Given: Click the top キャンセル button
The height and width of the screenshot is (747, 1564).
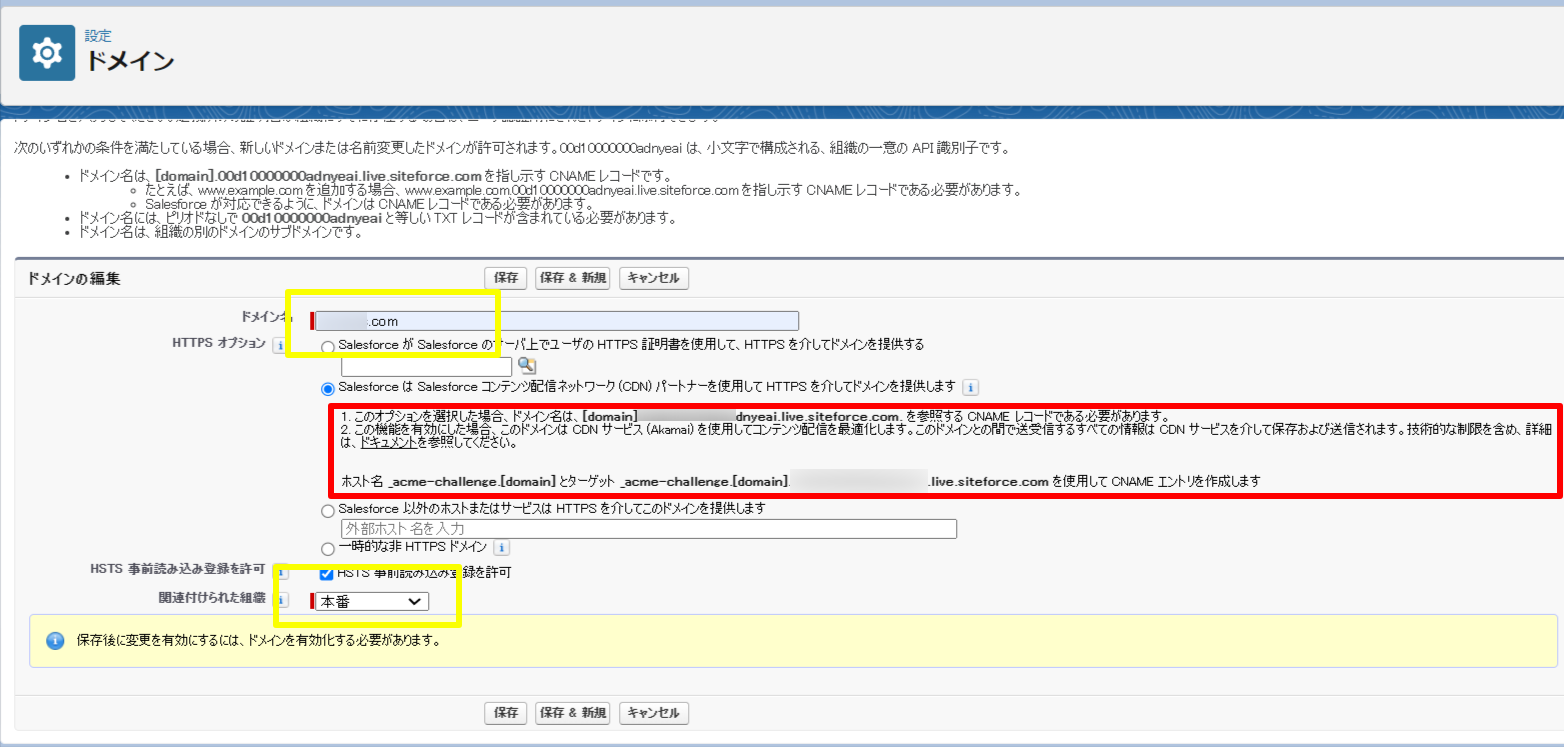Looking at the screenshot, I should coord(654,278).
